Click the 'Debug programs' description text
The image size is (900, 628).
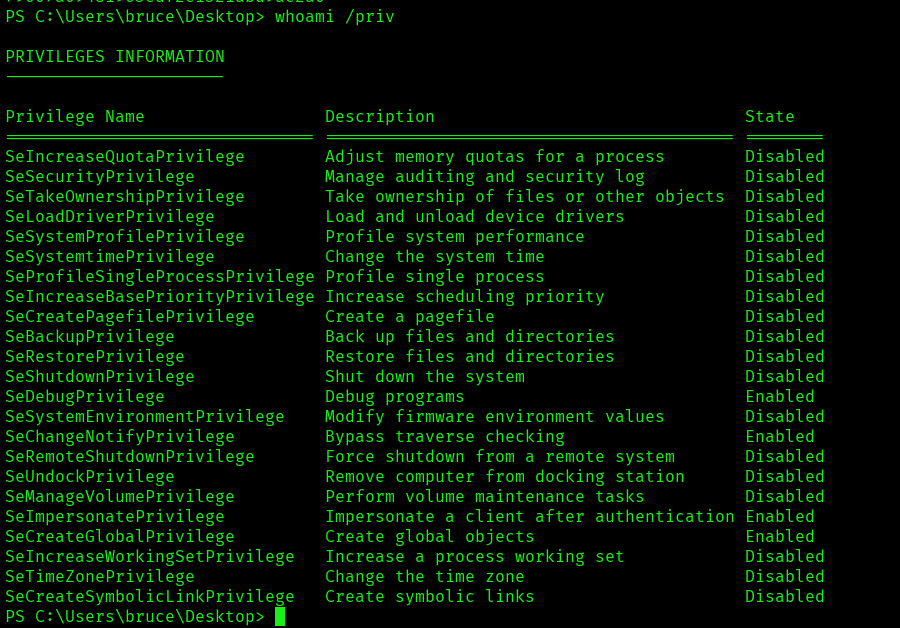click(x=395, y=397)
